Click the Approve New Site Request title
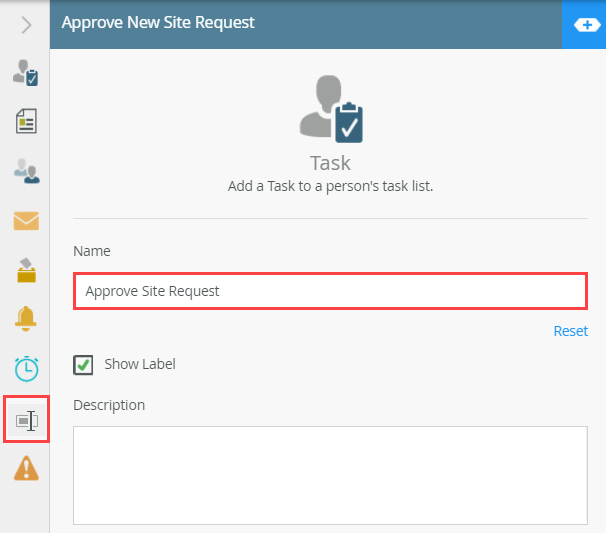The width and height of the screenshot is (606, 533). pyautogui.click(x=158, y=23)
